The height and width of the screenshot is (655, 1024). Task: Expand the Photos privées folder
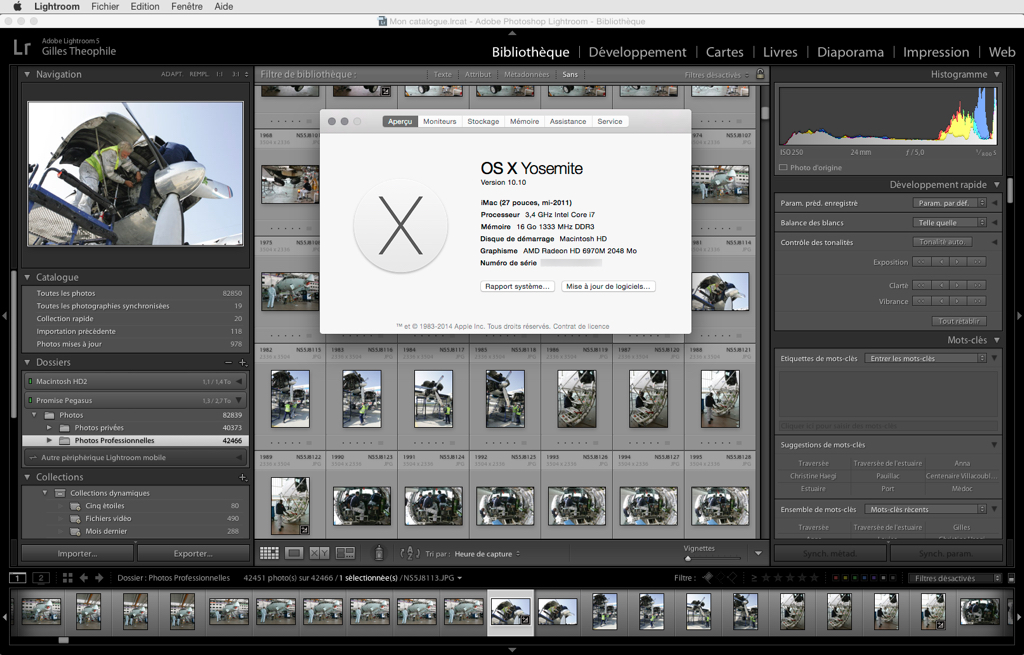coord(49,428)
